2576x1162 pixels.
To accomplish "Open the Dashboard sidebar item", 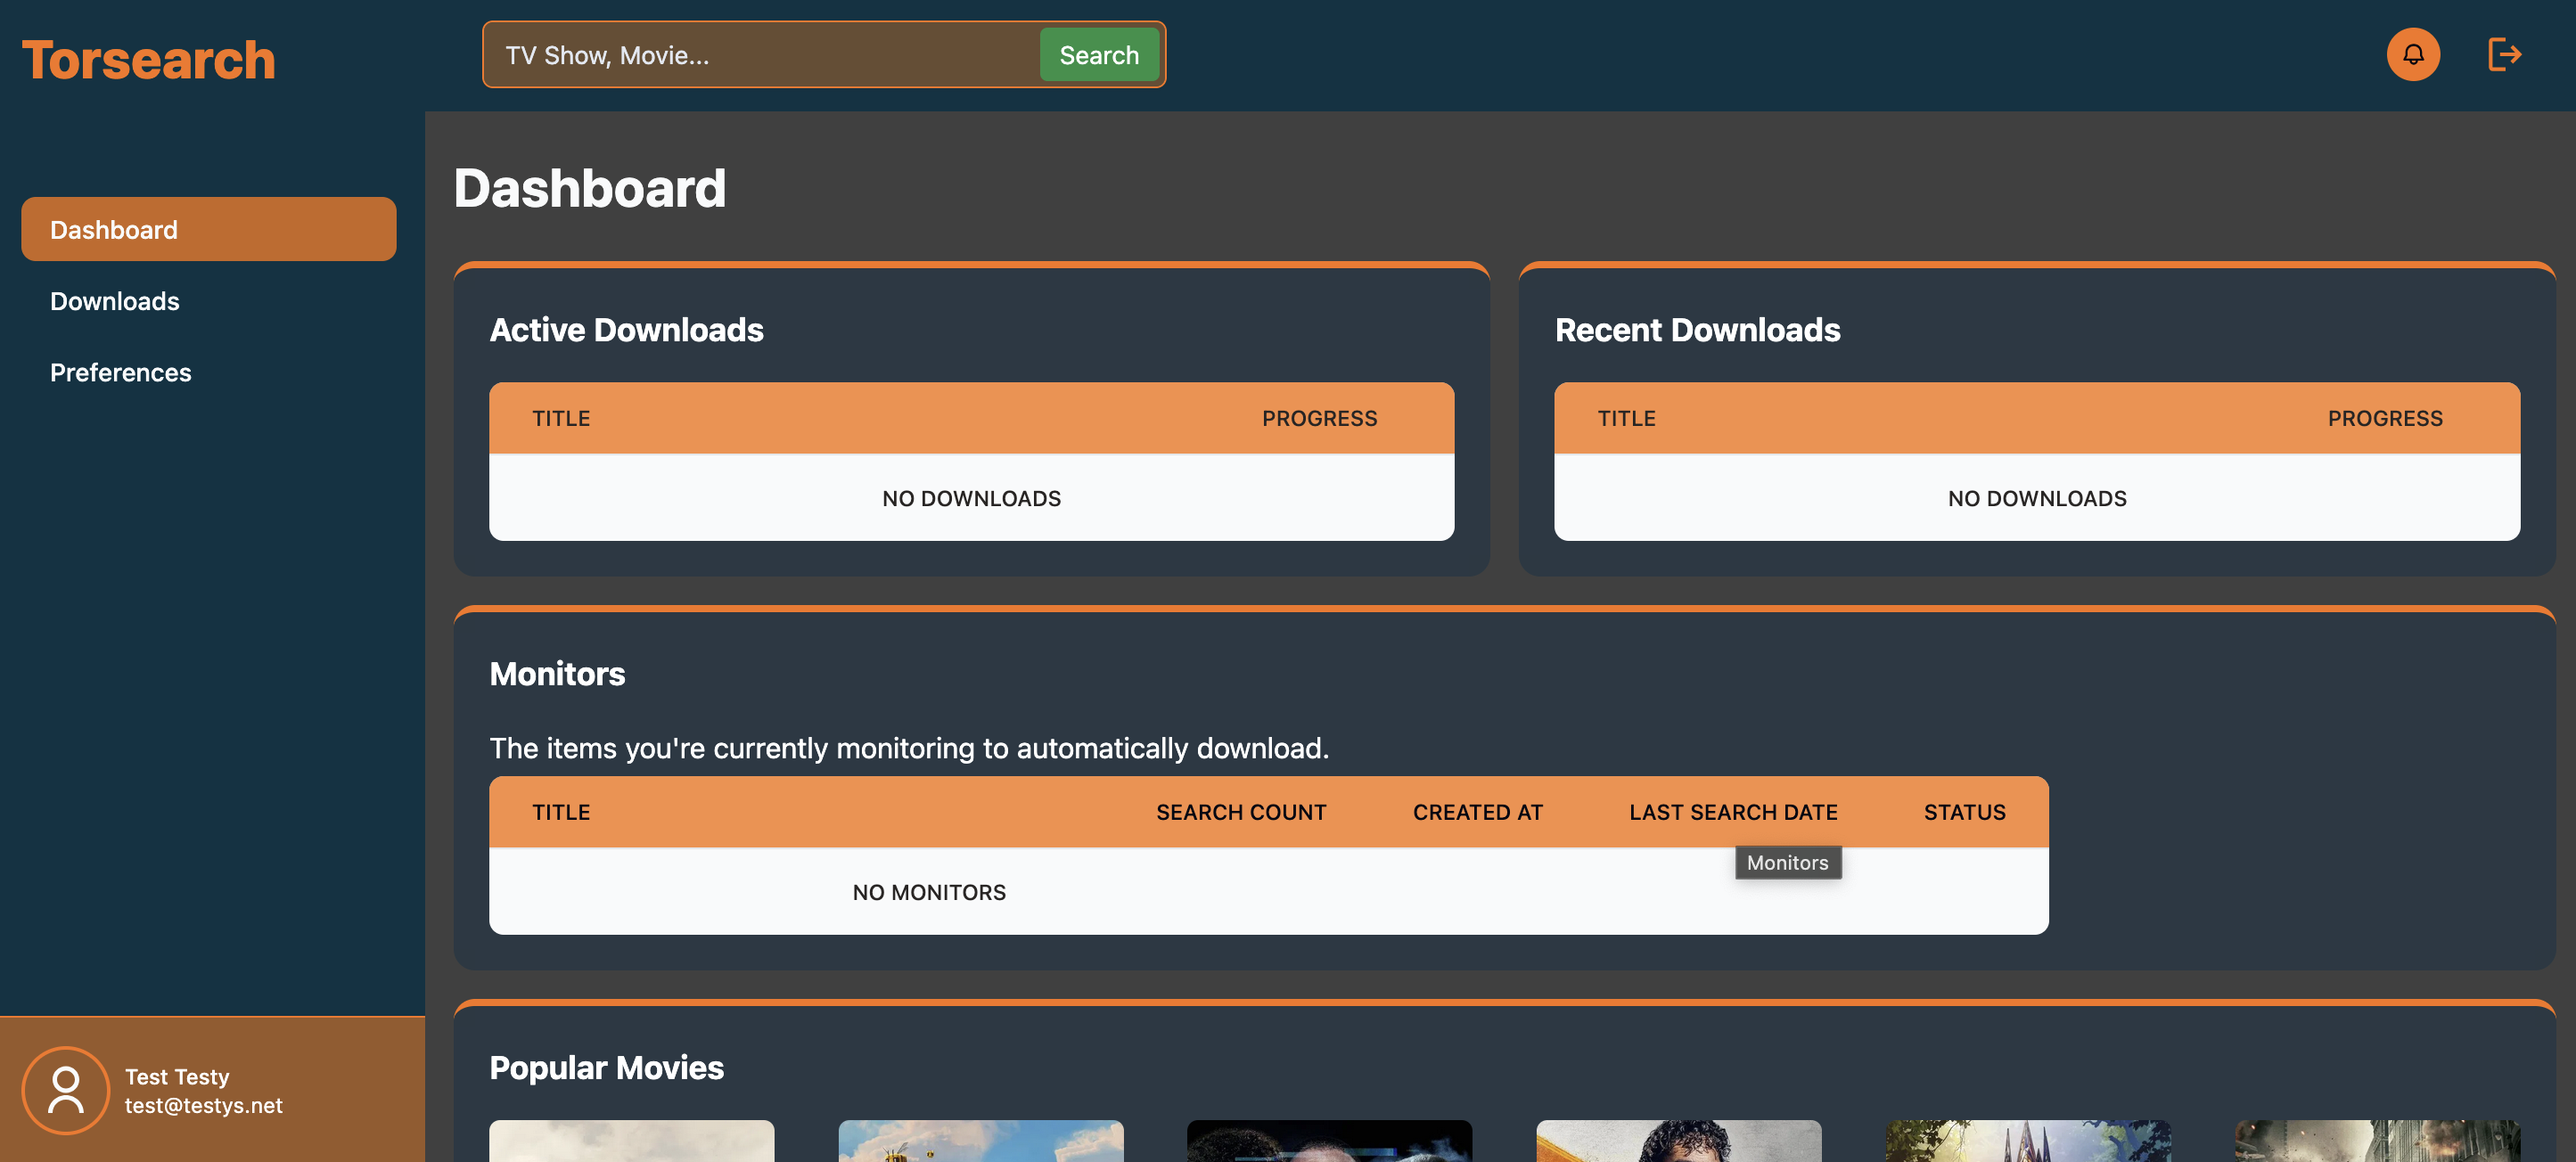I will (x=208, y=229).
